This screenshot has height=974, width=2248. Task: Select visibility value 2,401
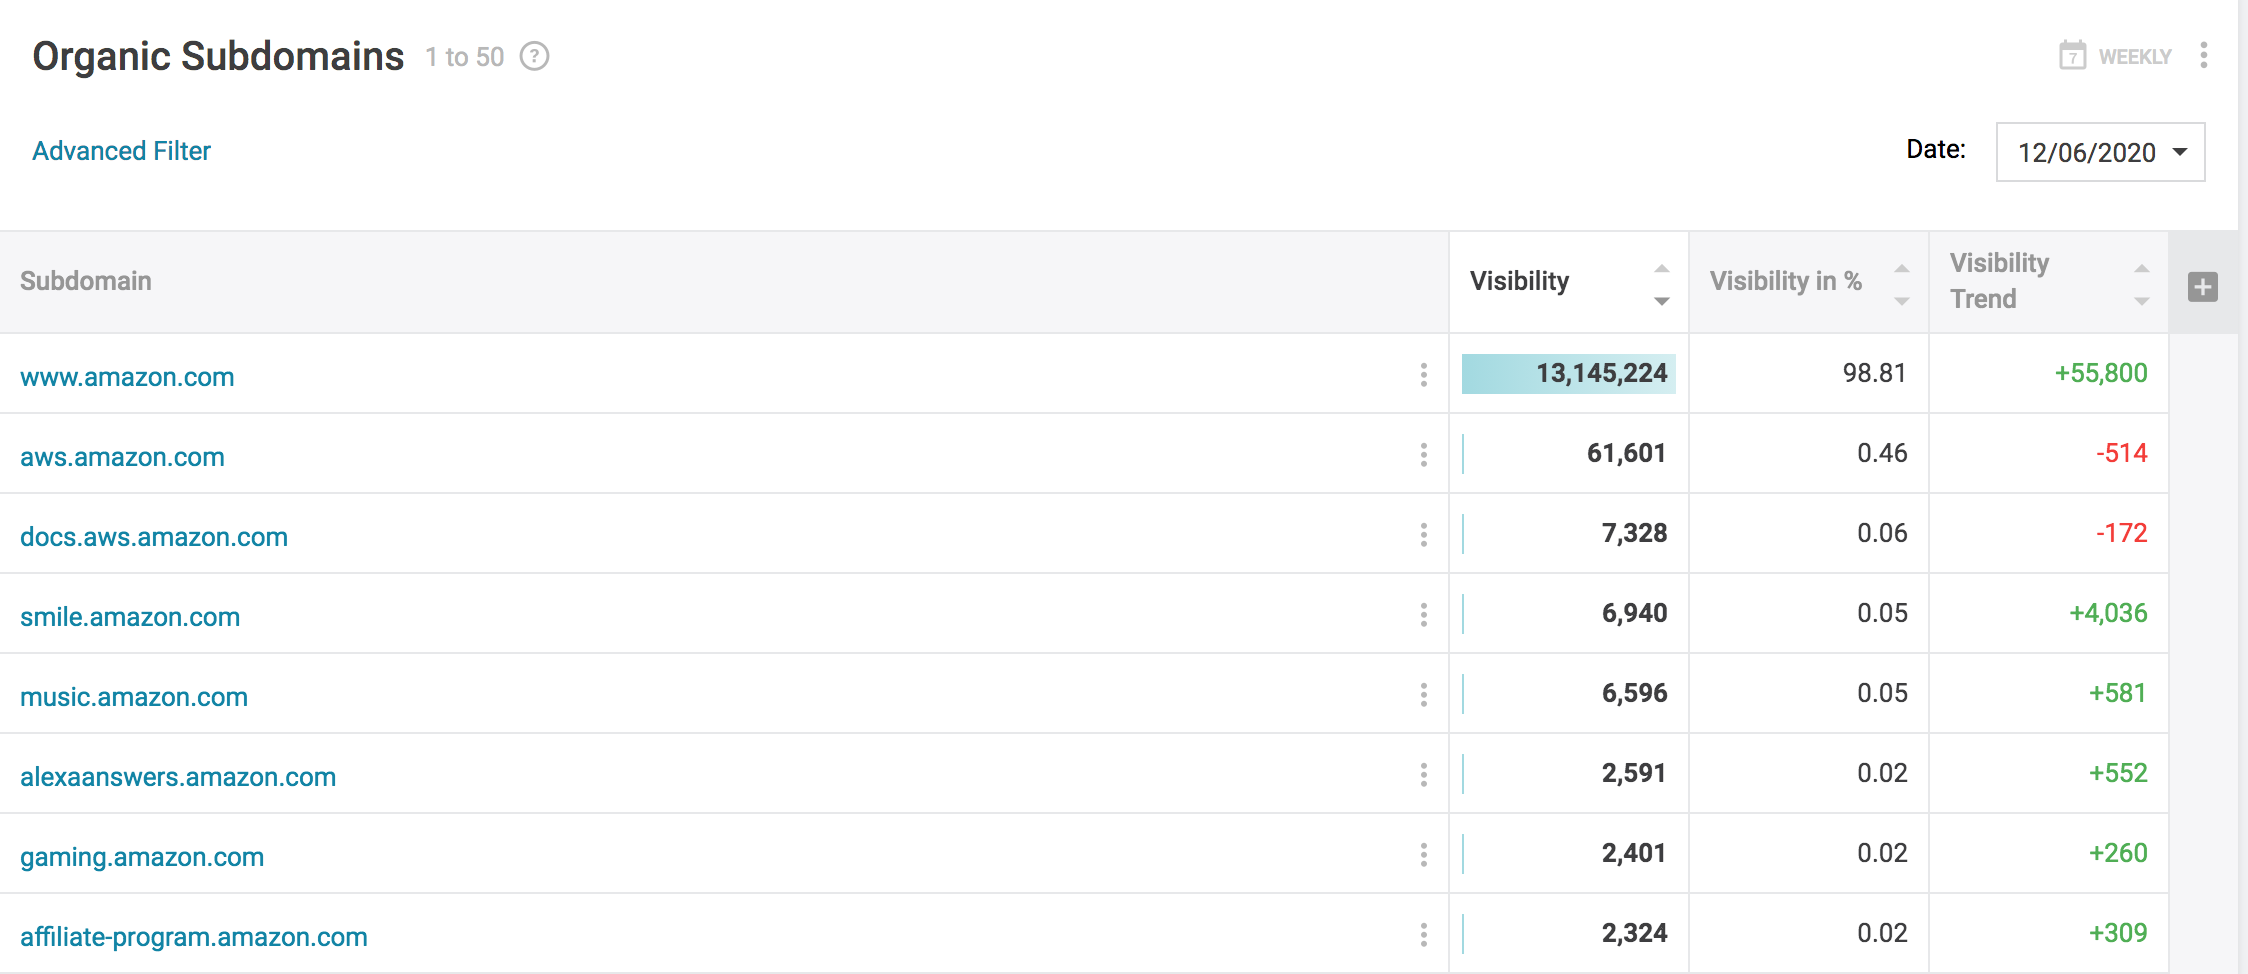tap(1635, 853)
